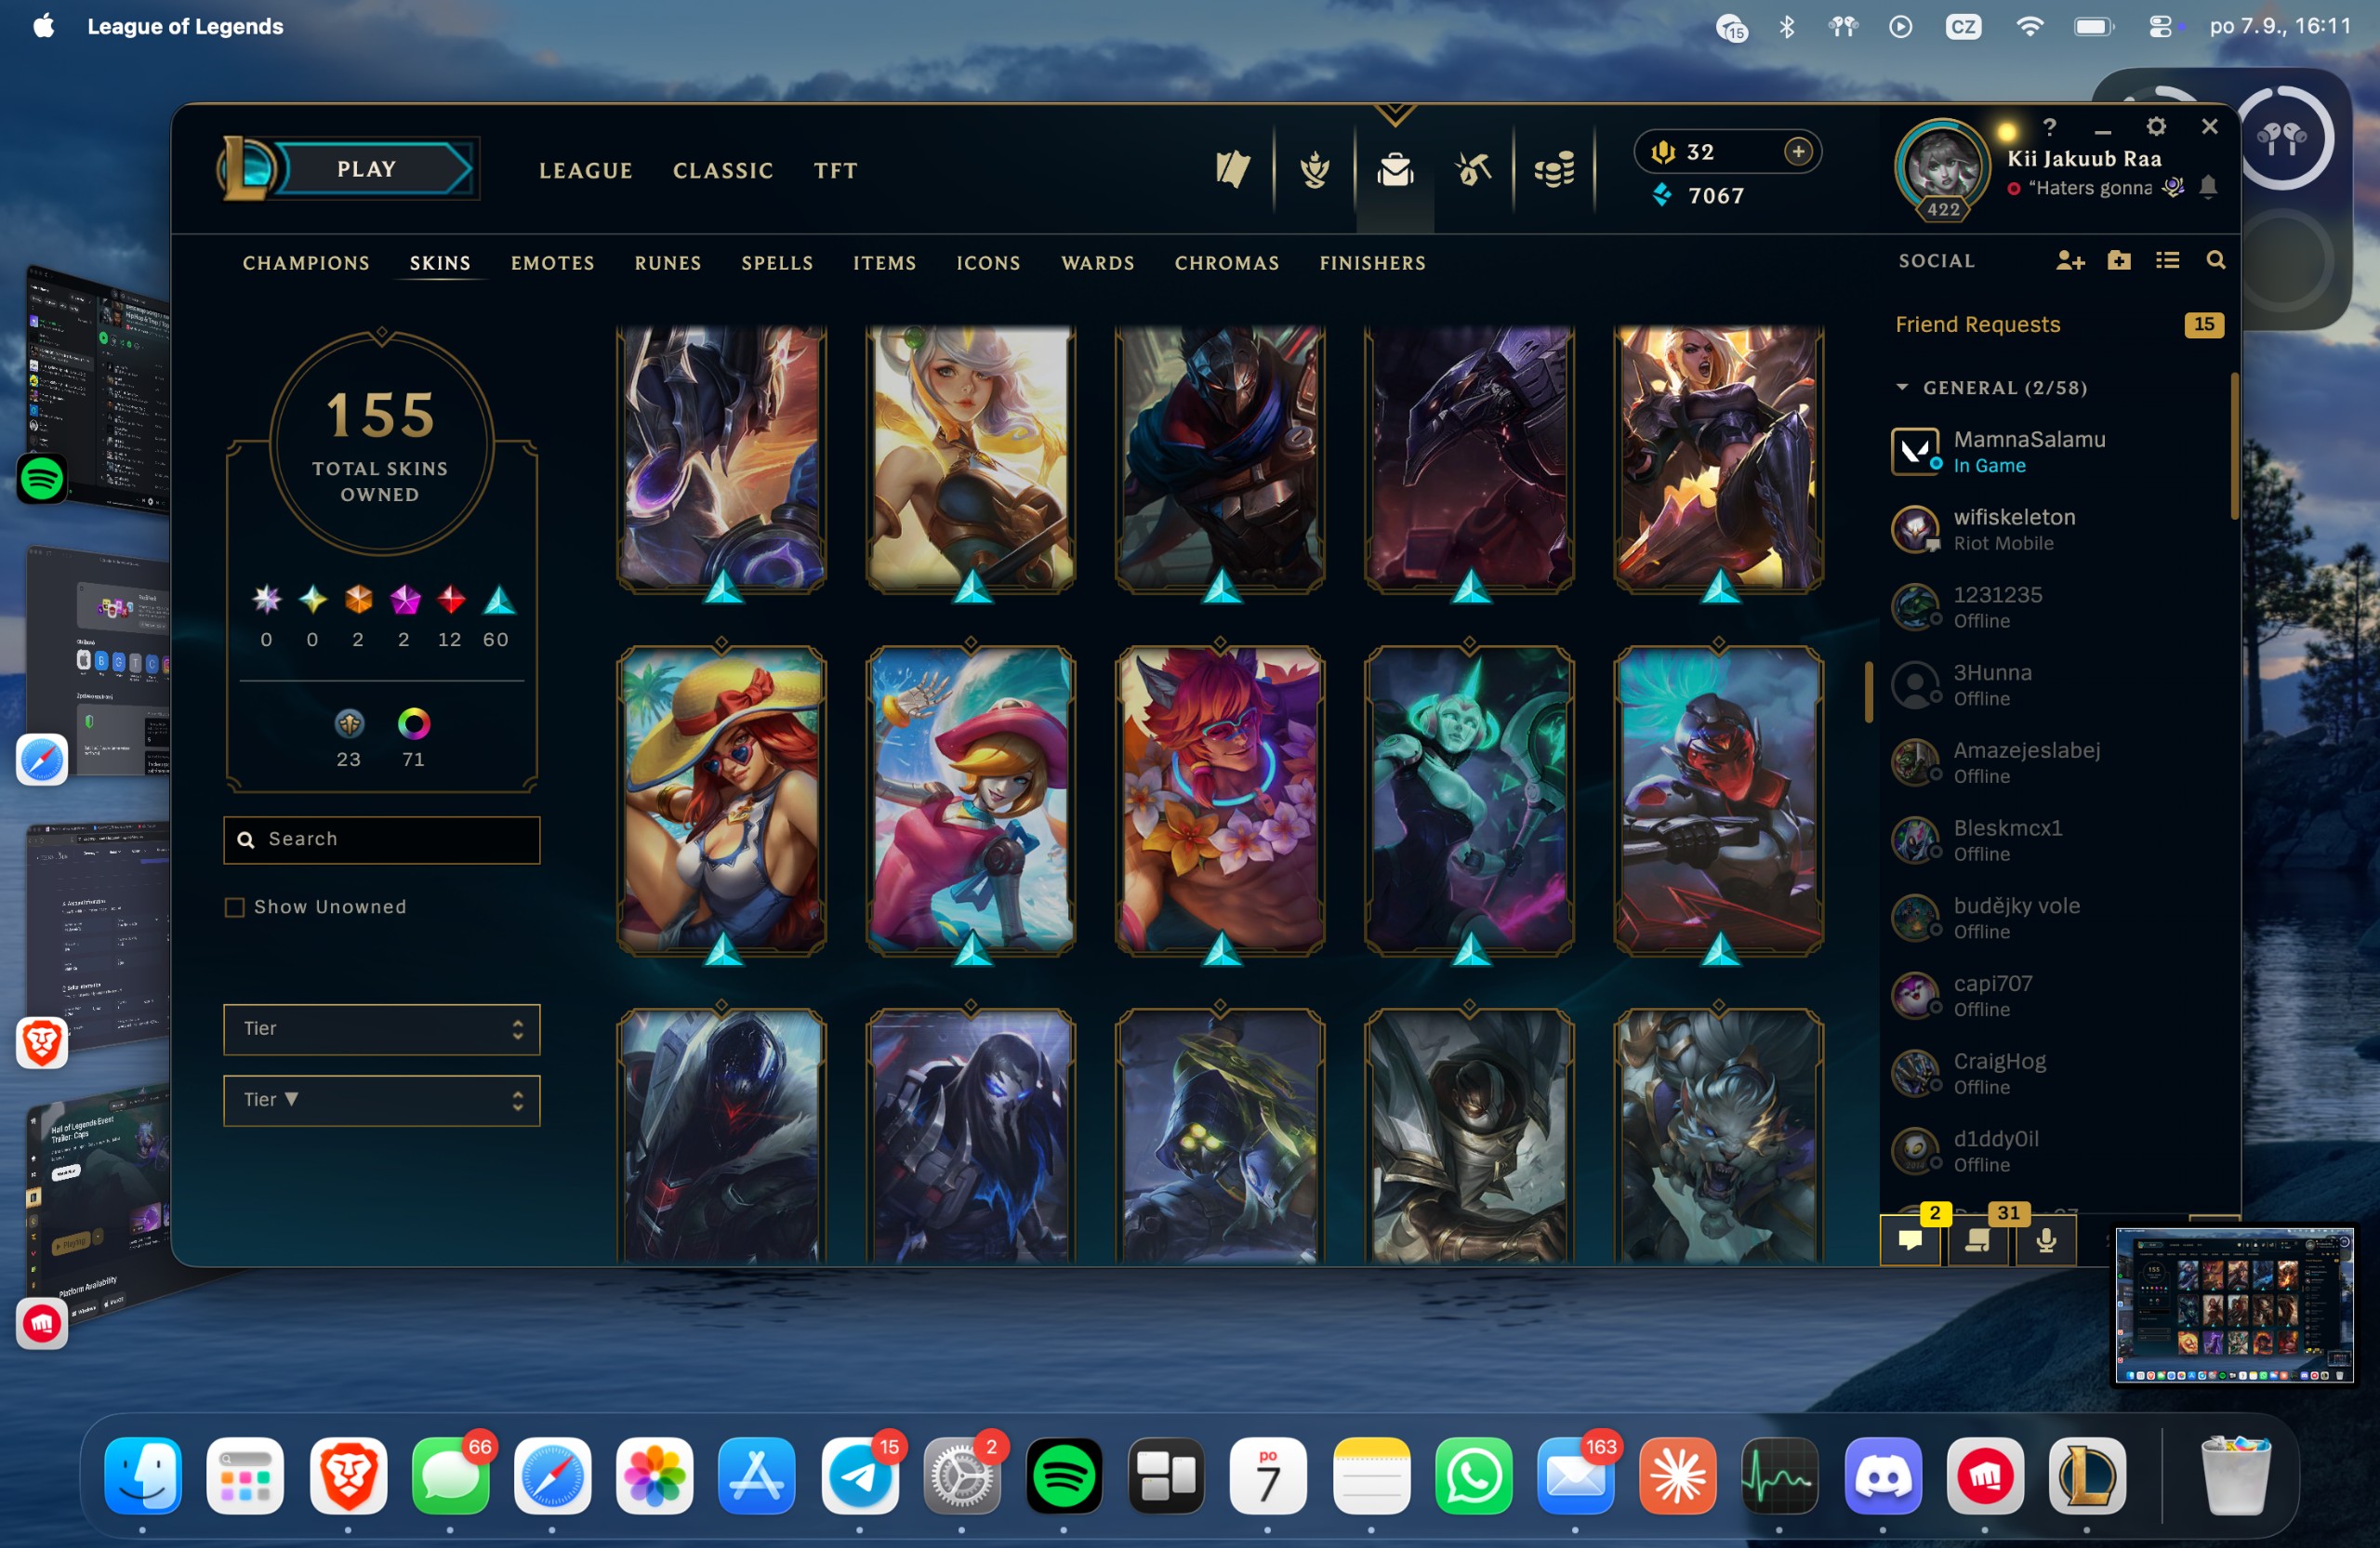Click the Wi-Fi icon in menu bar
The width and height of the screenshot is (2380, 1548).
(2029, 26)
